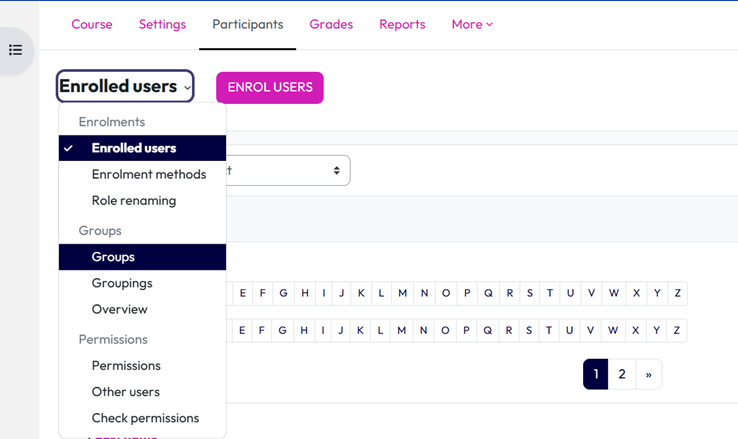Viewport: 738px width, 439px height.
Task: Go to the Grades tab
Action: coord(331,24)
